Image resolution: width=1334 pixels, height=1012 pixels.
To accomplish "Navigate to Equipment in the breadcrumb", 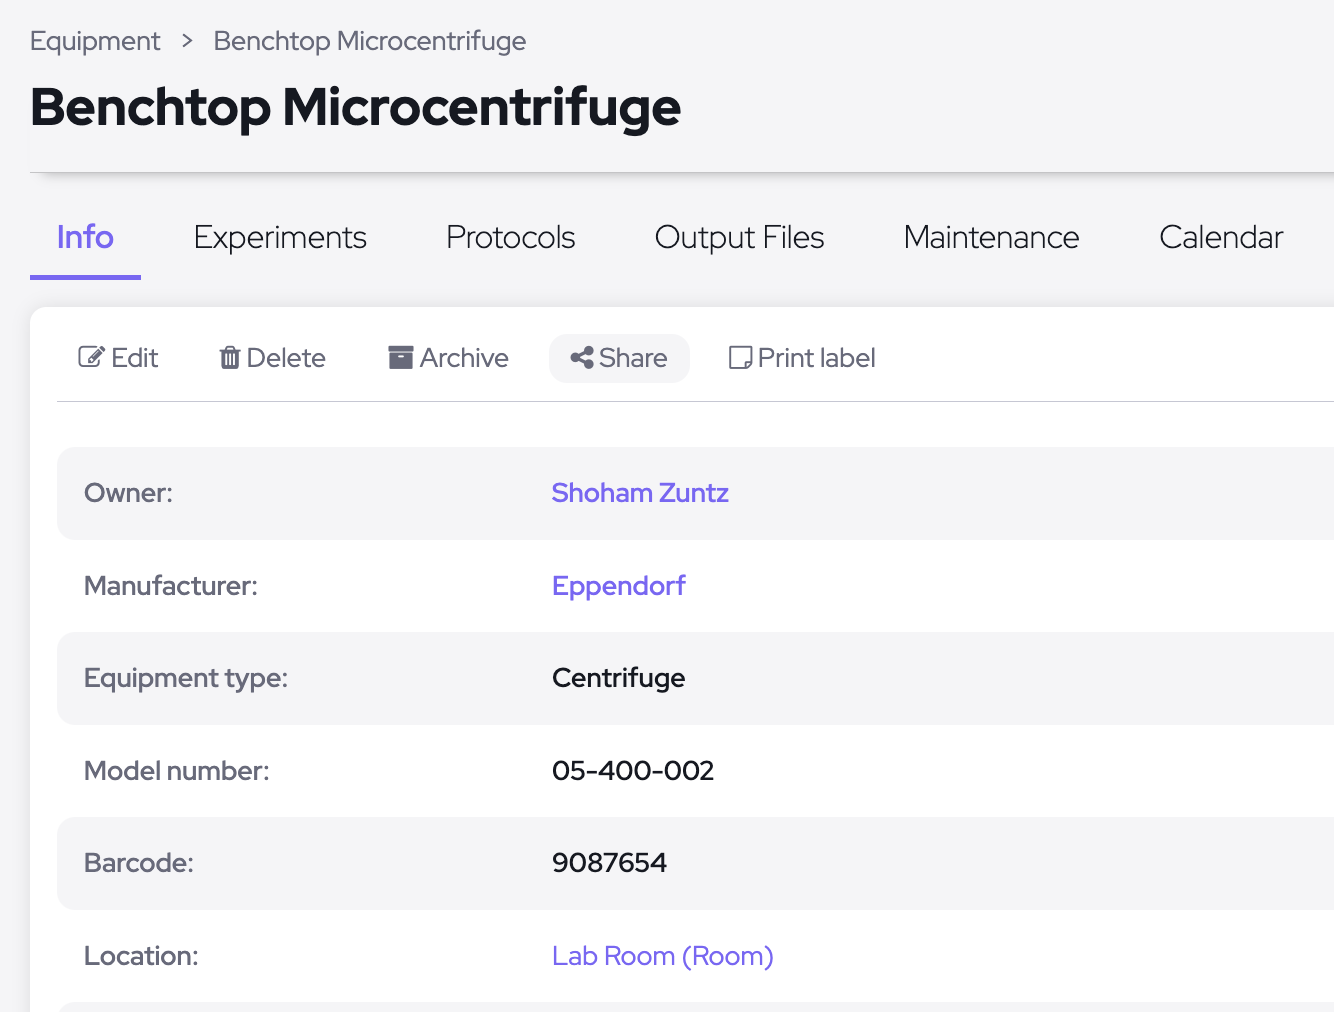I will [x=95, y=41].
